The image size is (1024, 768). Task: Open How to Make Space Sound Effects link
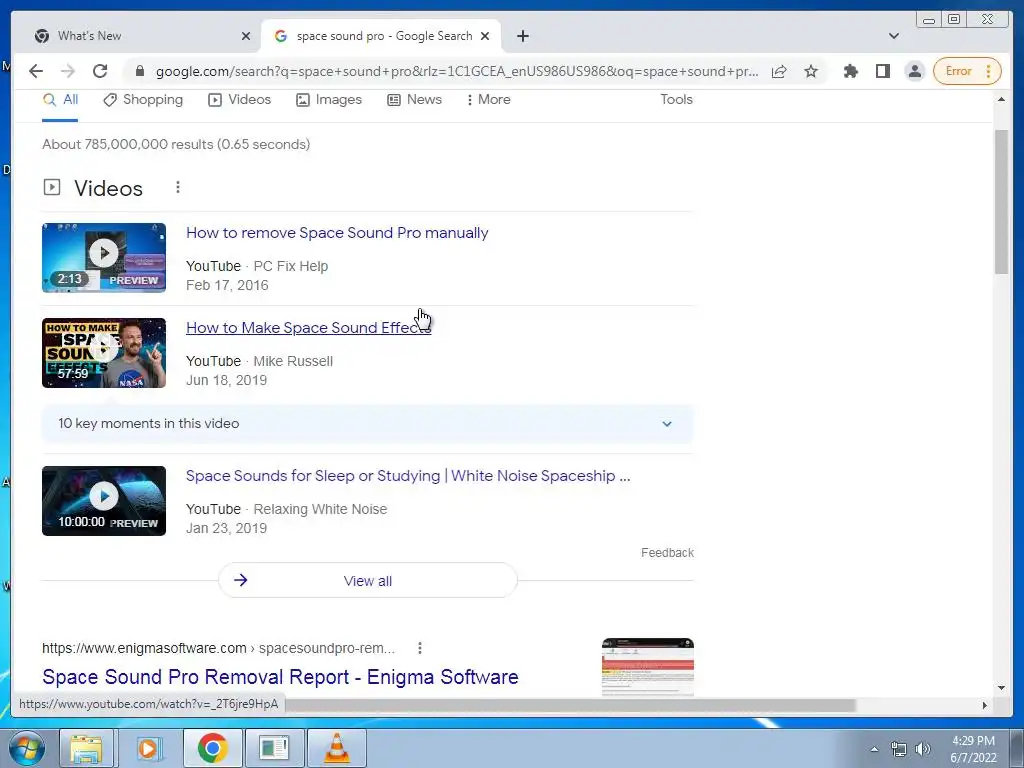click(x=308, y=328)
